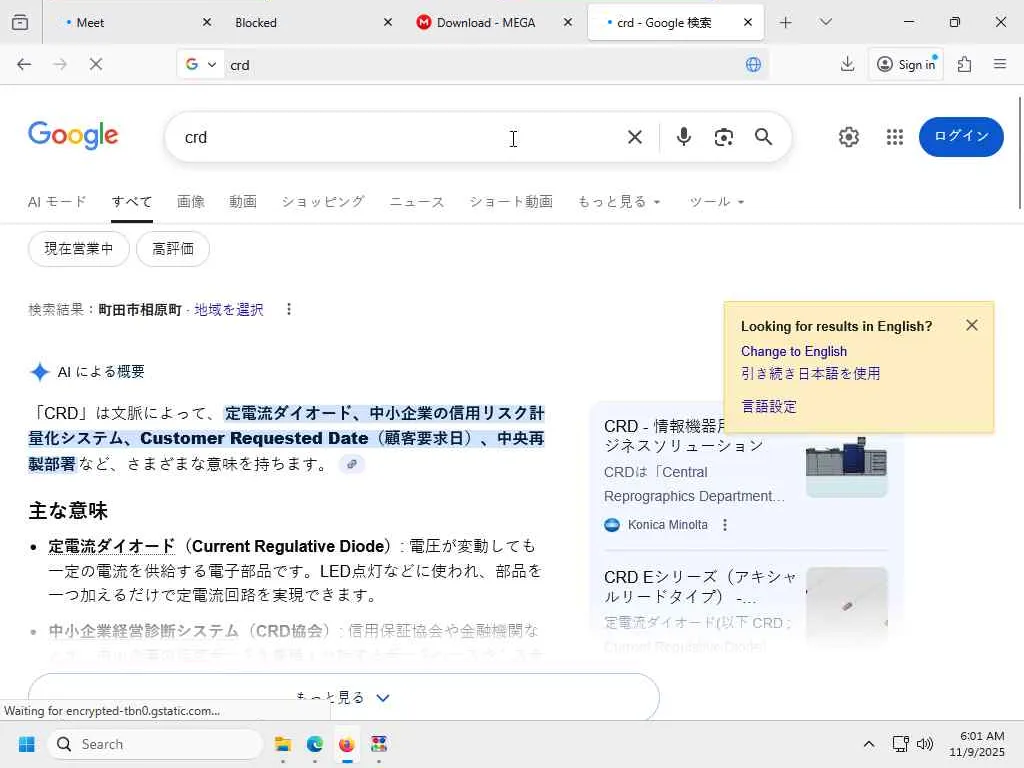Start voice search with microphone icon

684,137
